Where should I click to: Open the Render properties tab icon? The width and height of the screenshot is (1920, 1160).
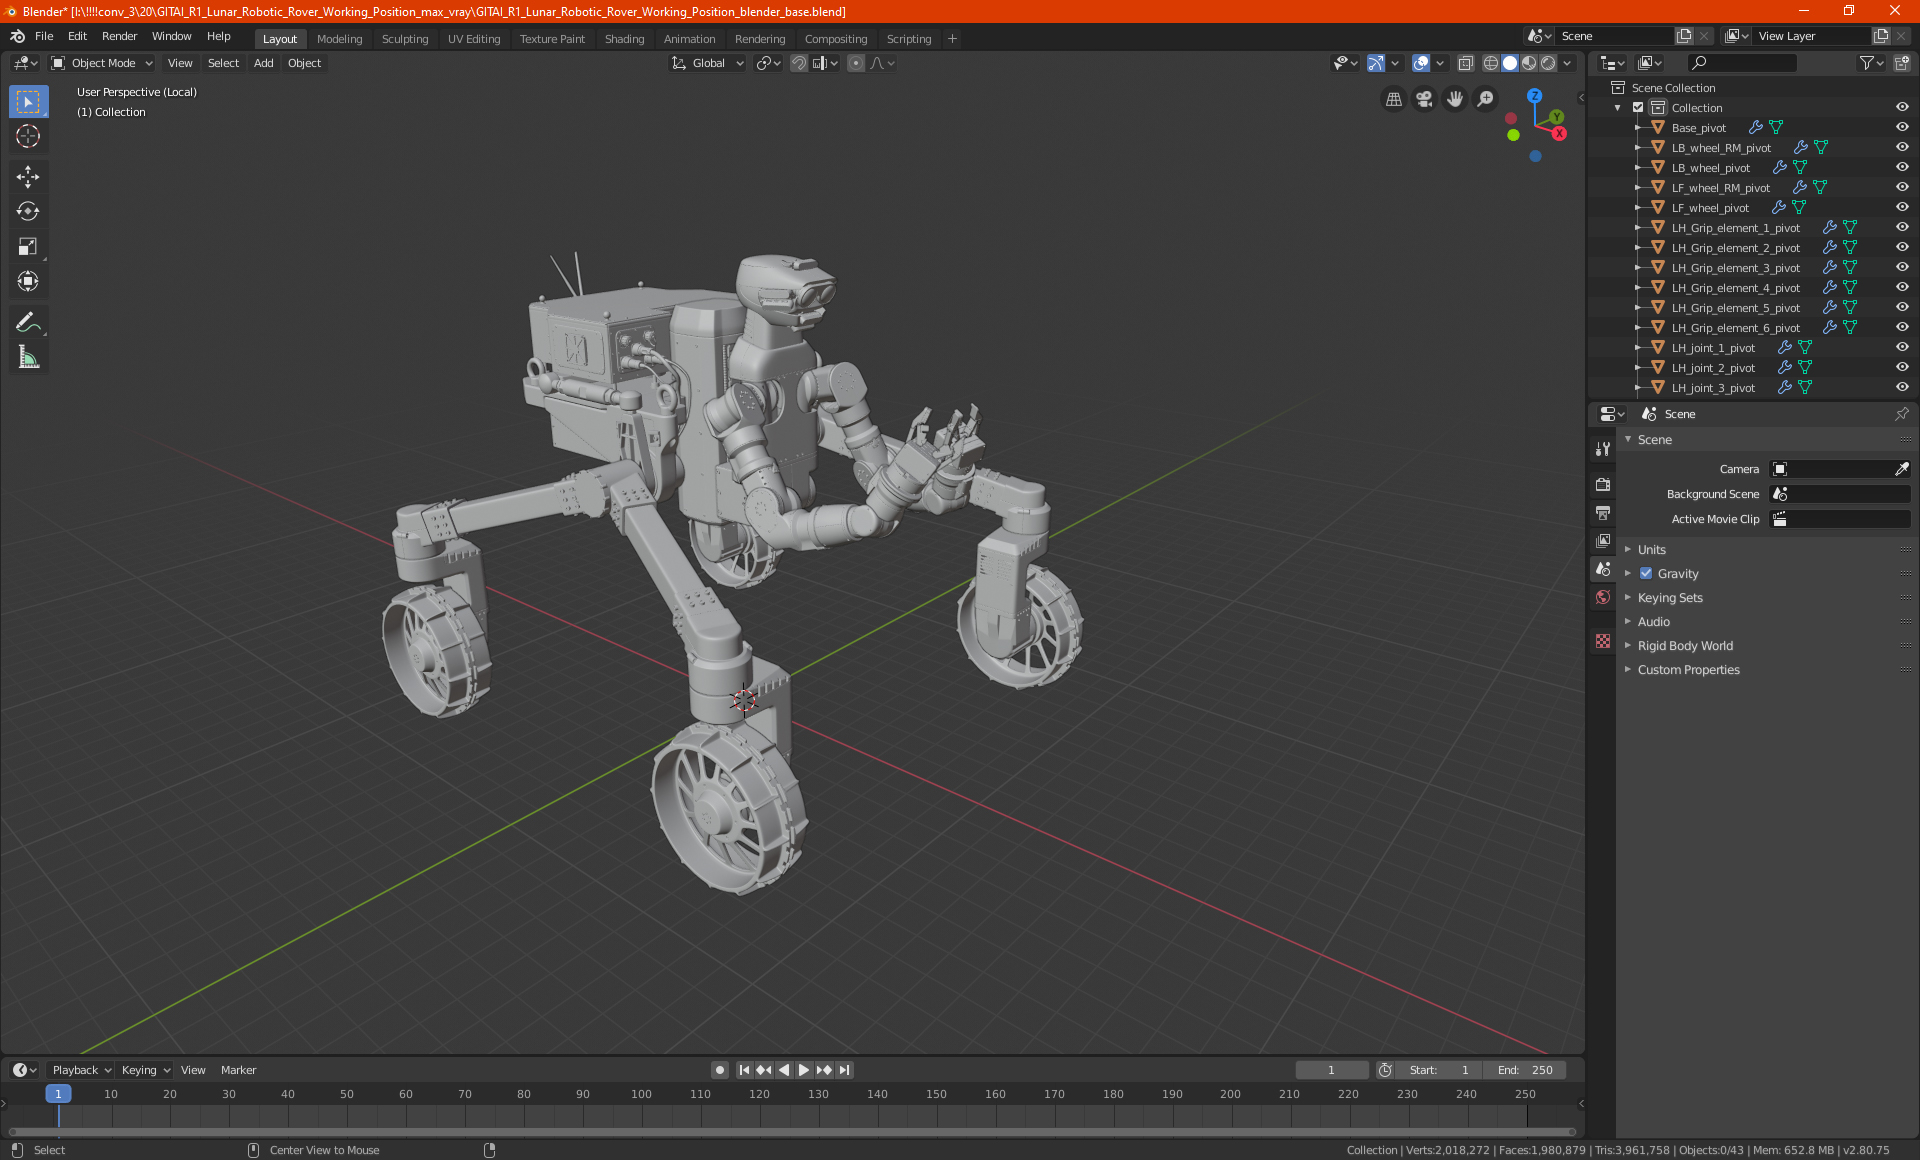(1603, 484)
